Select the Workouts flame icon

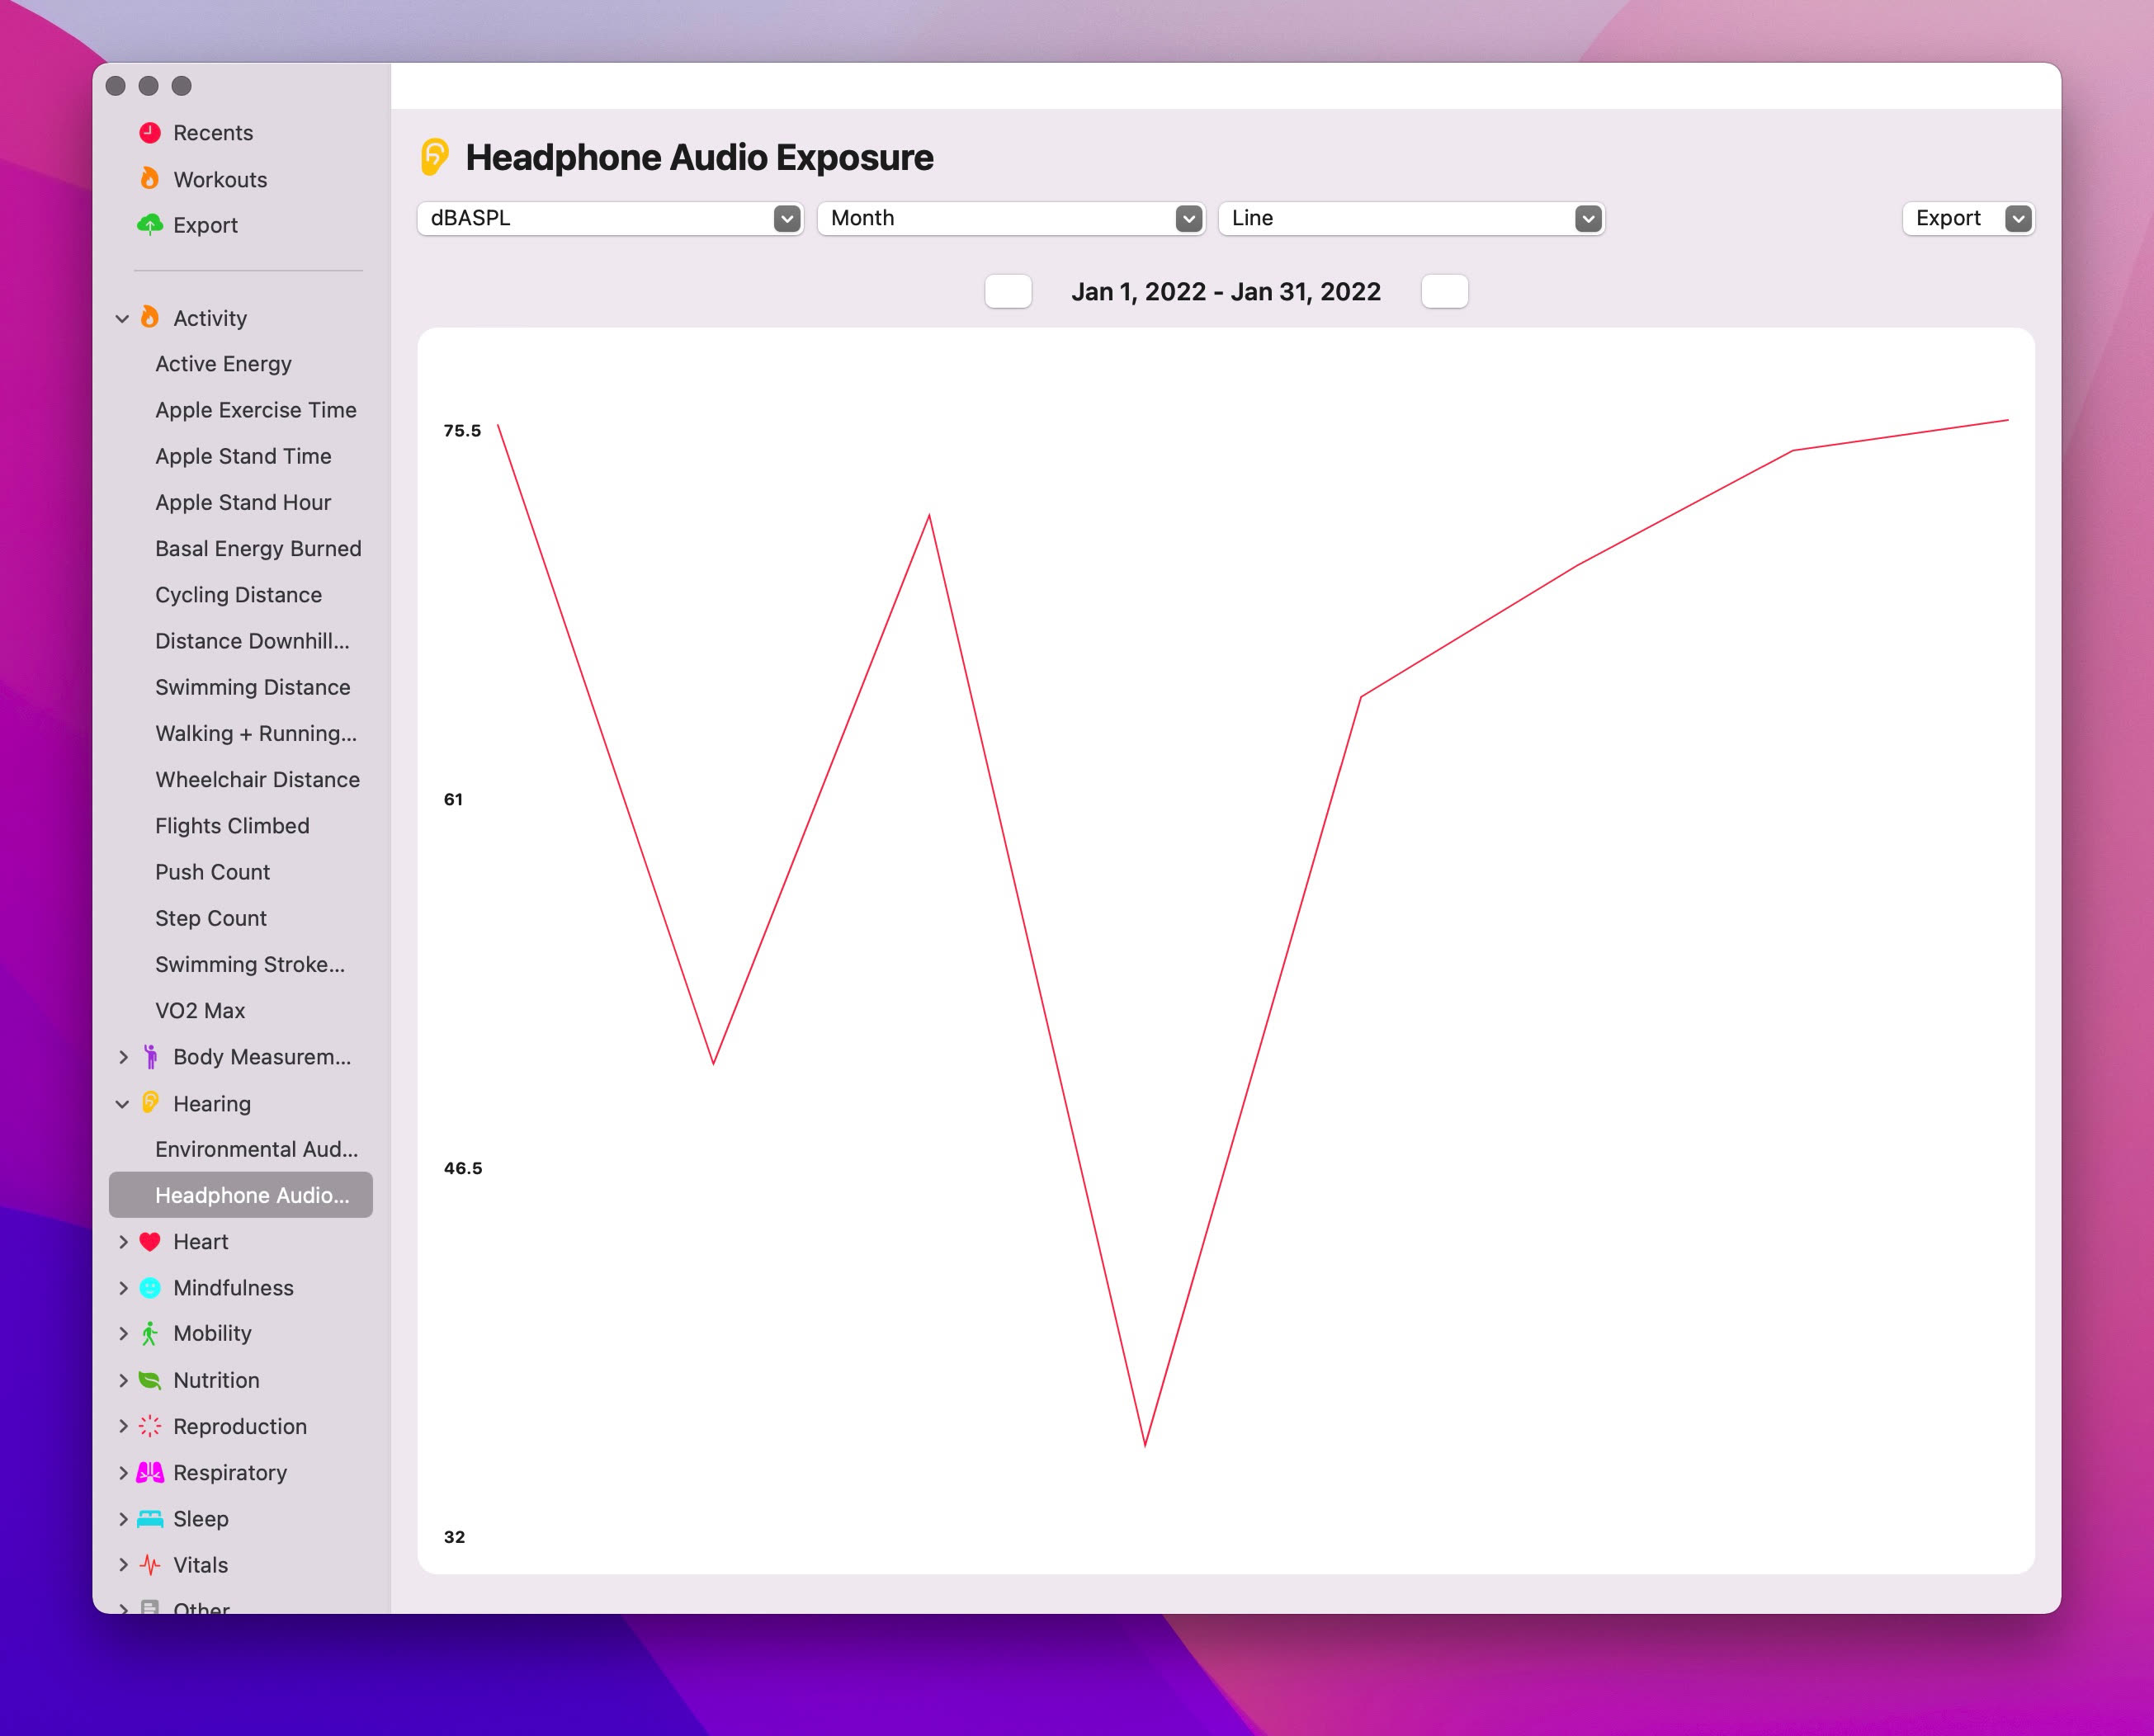click(150, 179)
